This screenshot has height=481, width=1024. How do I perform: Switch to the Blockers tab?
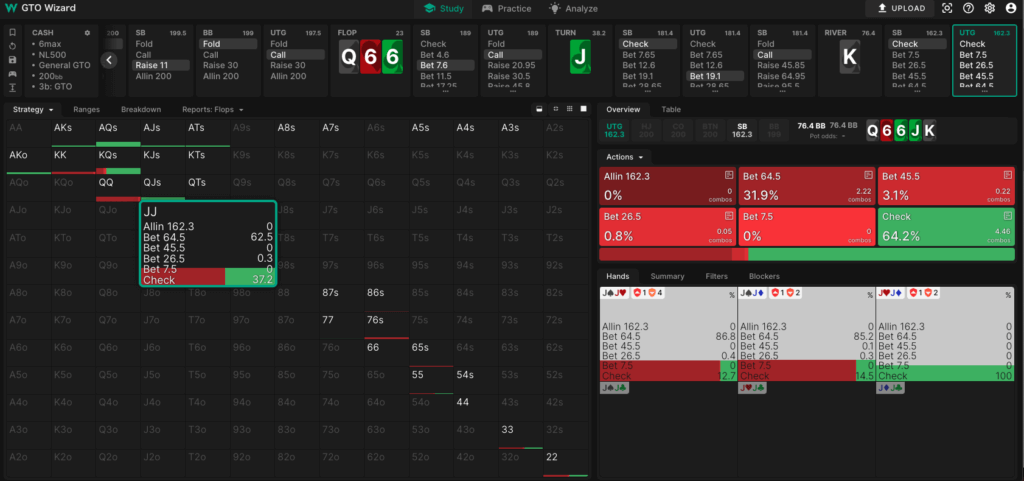click(764, 276)
